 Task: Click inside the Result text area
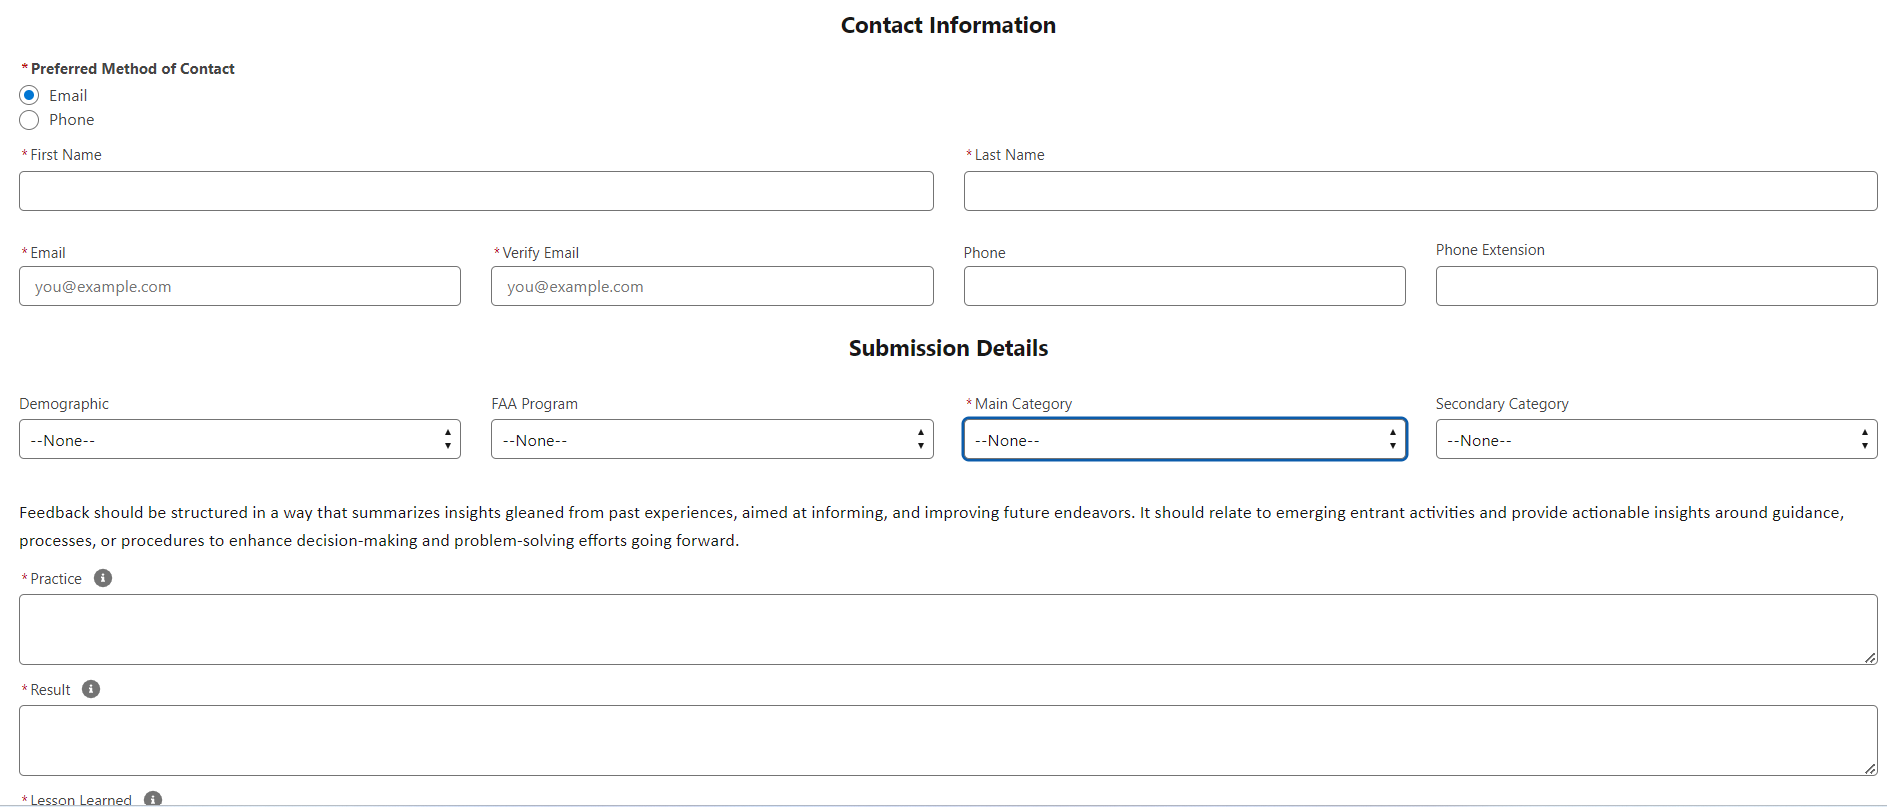click(947, 741)
